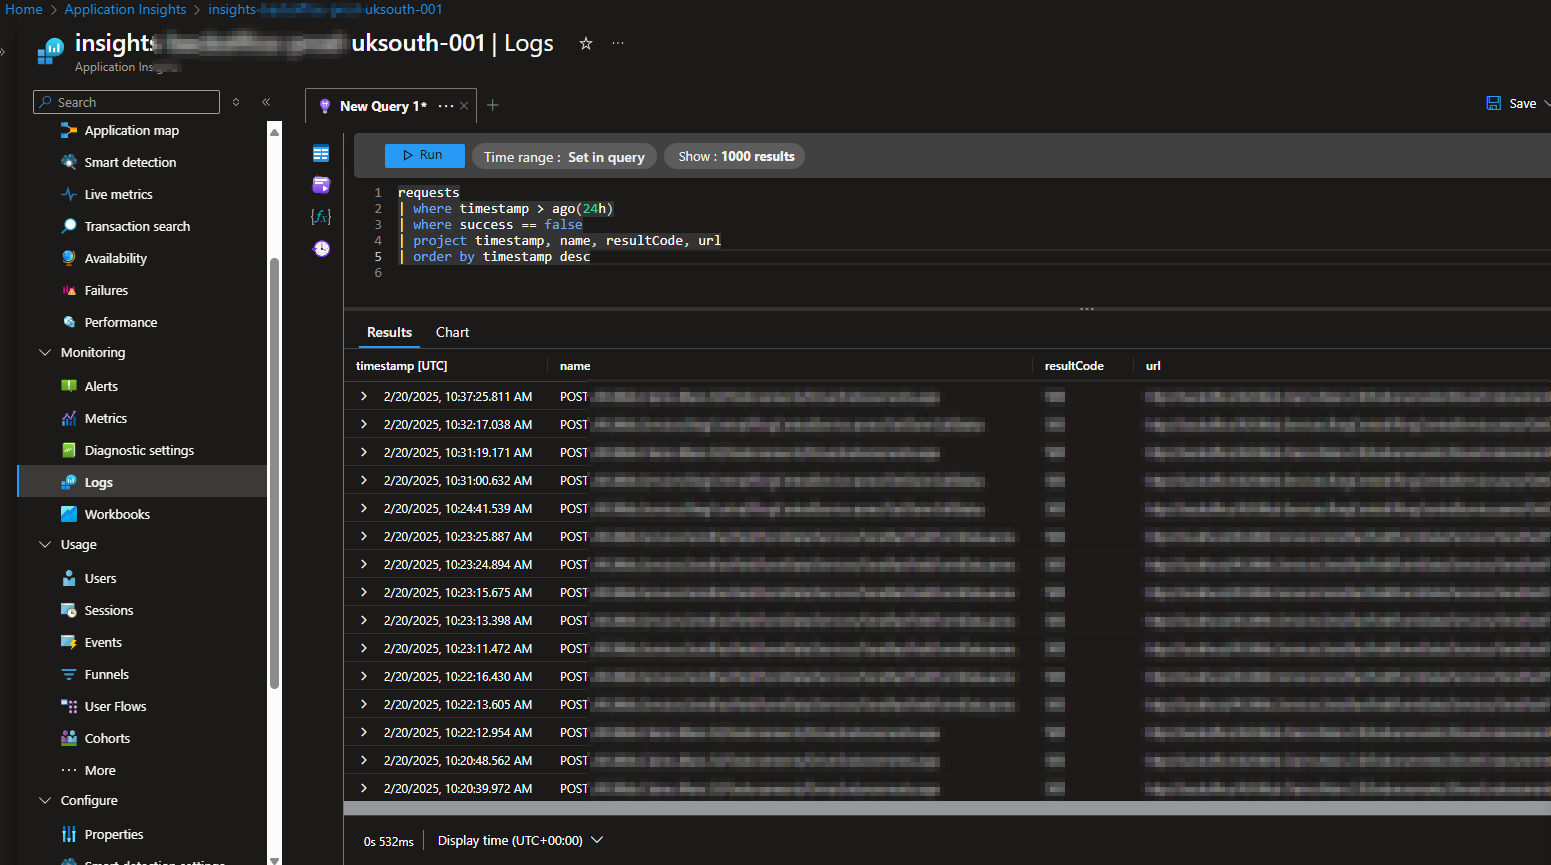Favorite this resource with star
The width and height of the screenshot is (1551, 865).
[x=586, y=43]
